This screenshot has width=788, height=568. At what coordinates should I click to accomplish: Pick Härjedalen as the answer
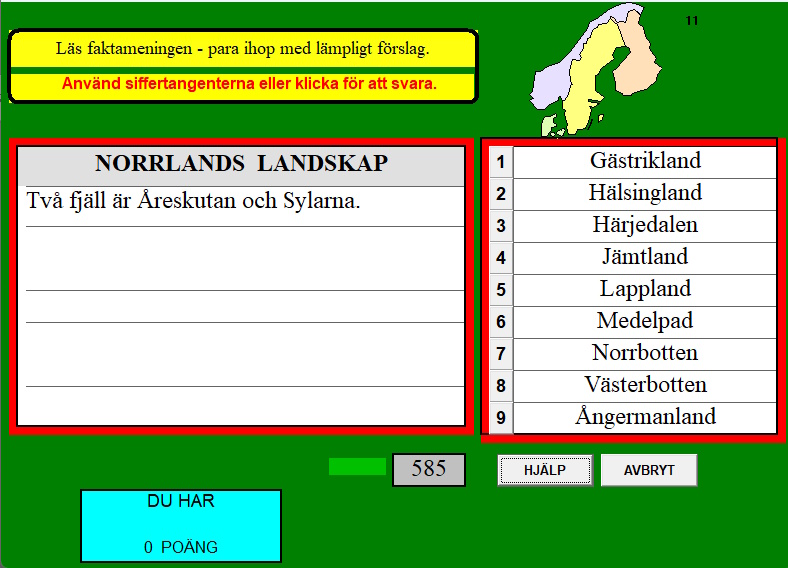tap(645, 225)
